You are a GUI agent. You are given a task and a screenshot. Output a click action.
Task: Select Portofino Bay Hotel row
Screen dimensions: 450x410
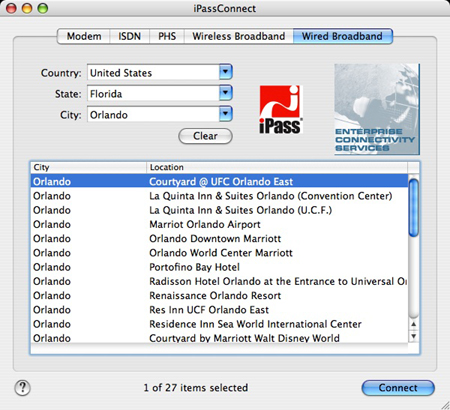click(x=219, y=267)
